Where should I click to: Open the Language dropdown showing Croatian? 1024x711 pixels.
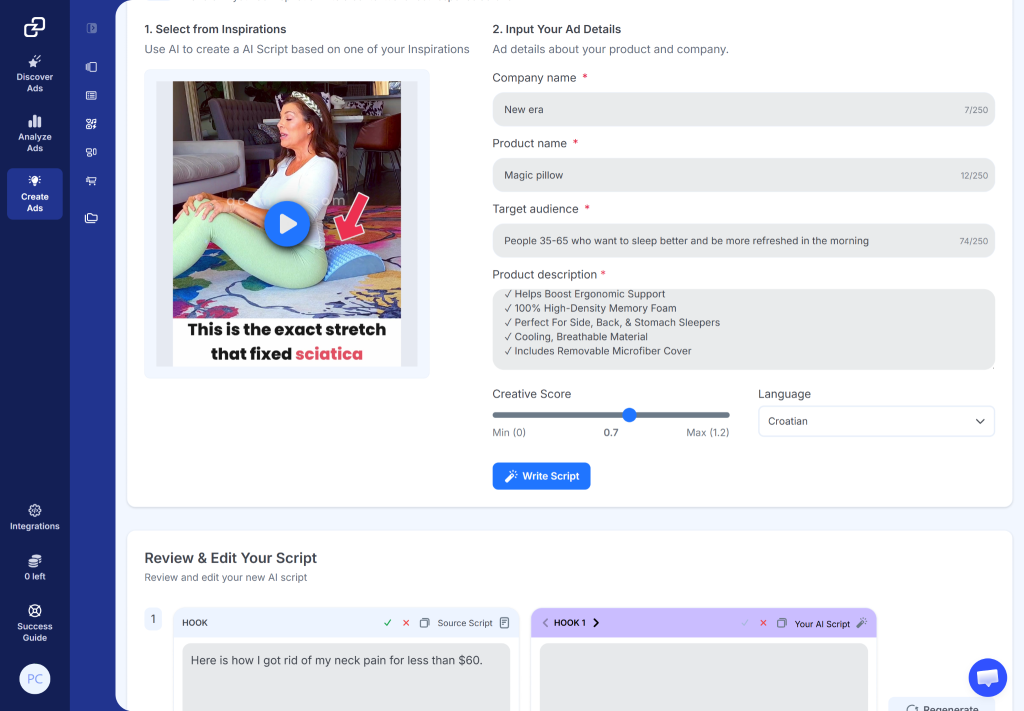876,421
